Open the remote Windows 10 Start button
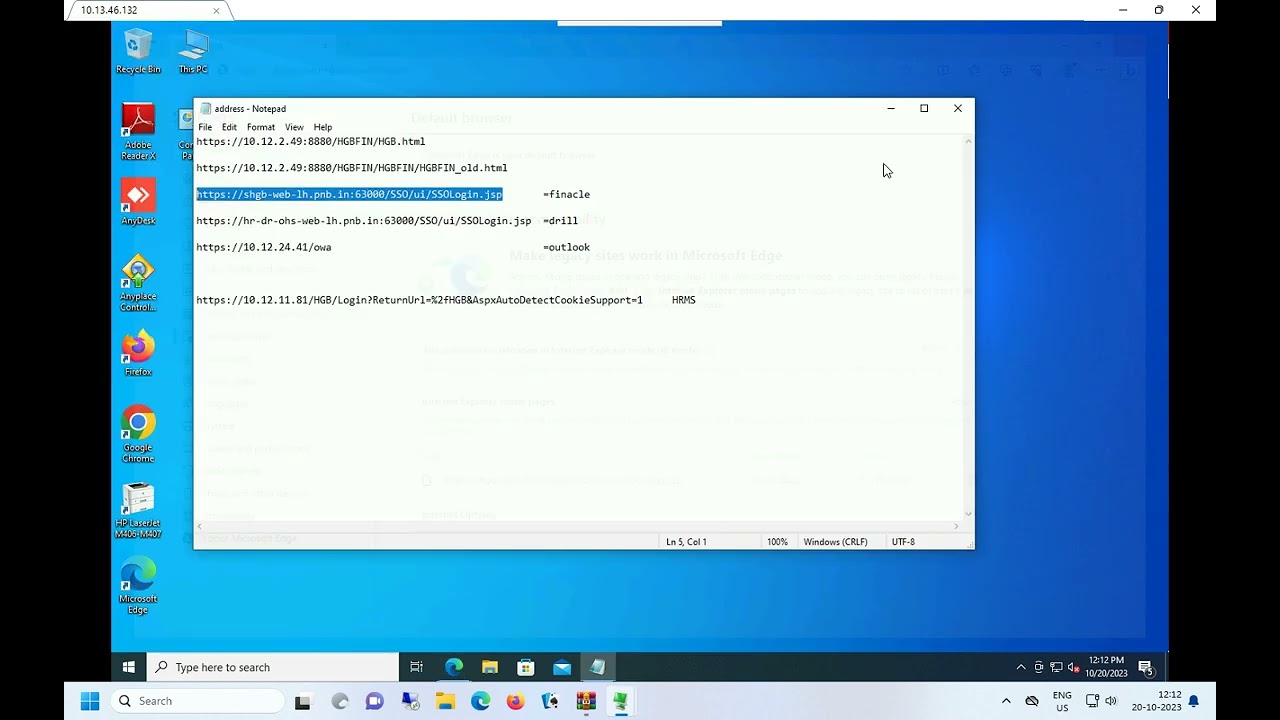 pos(128,667)
